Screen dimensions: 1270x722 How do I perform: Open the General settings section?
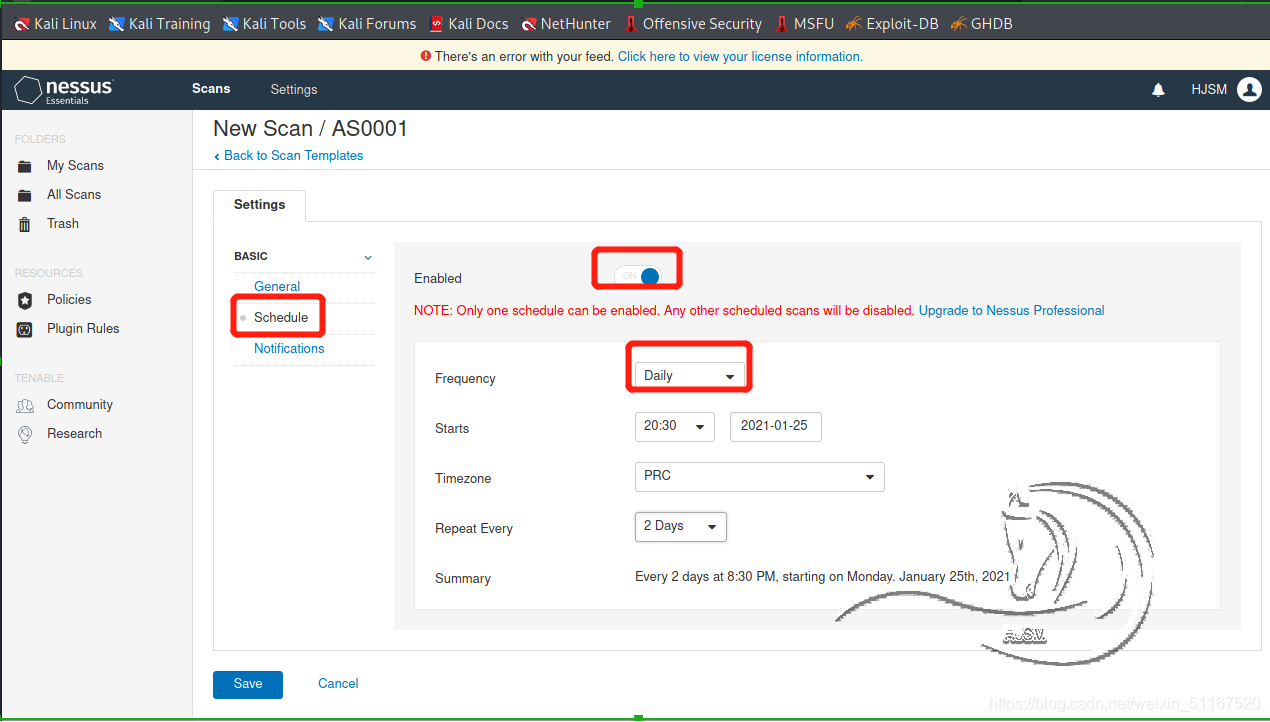pyautogui.click(x=277, y=287)
